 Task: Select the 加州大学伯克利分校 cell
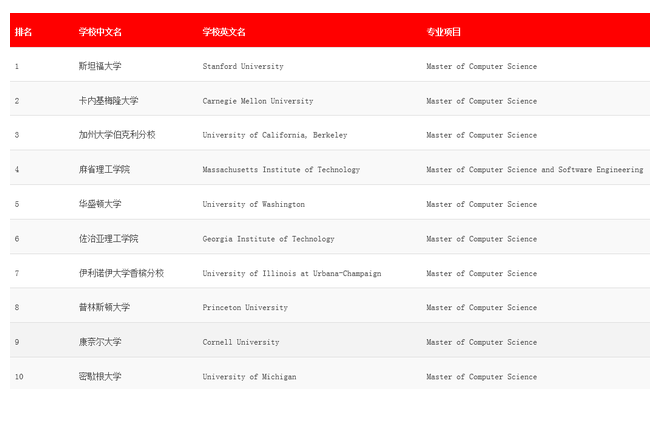point(117,135)
